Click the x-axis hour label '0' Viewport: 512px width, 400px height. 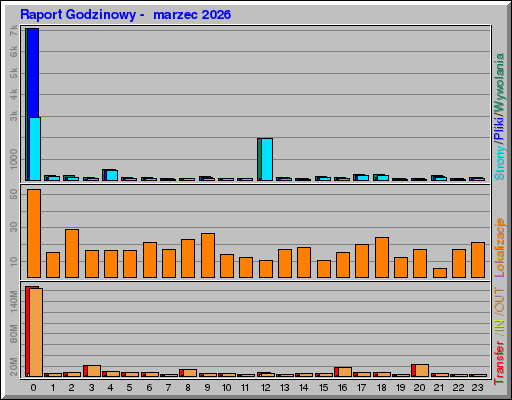click(33, 388)
